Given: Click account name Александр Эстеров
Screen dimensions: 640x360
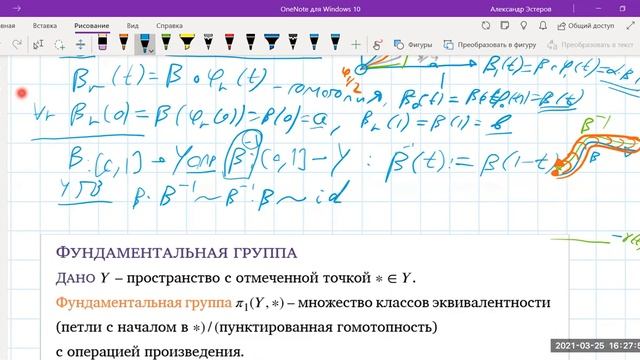Looking at the screenshot, I should (x=520, y=9).
